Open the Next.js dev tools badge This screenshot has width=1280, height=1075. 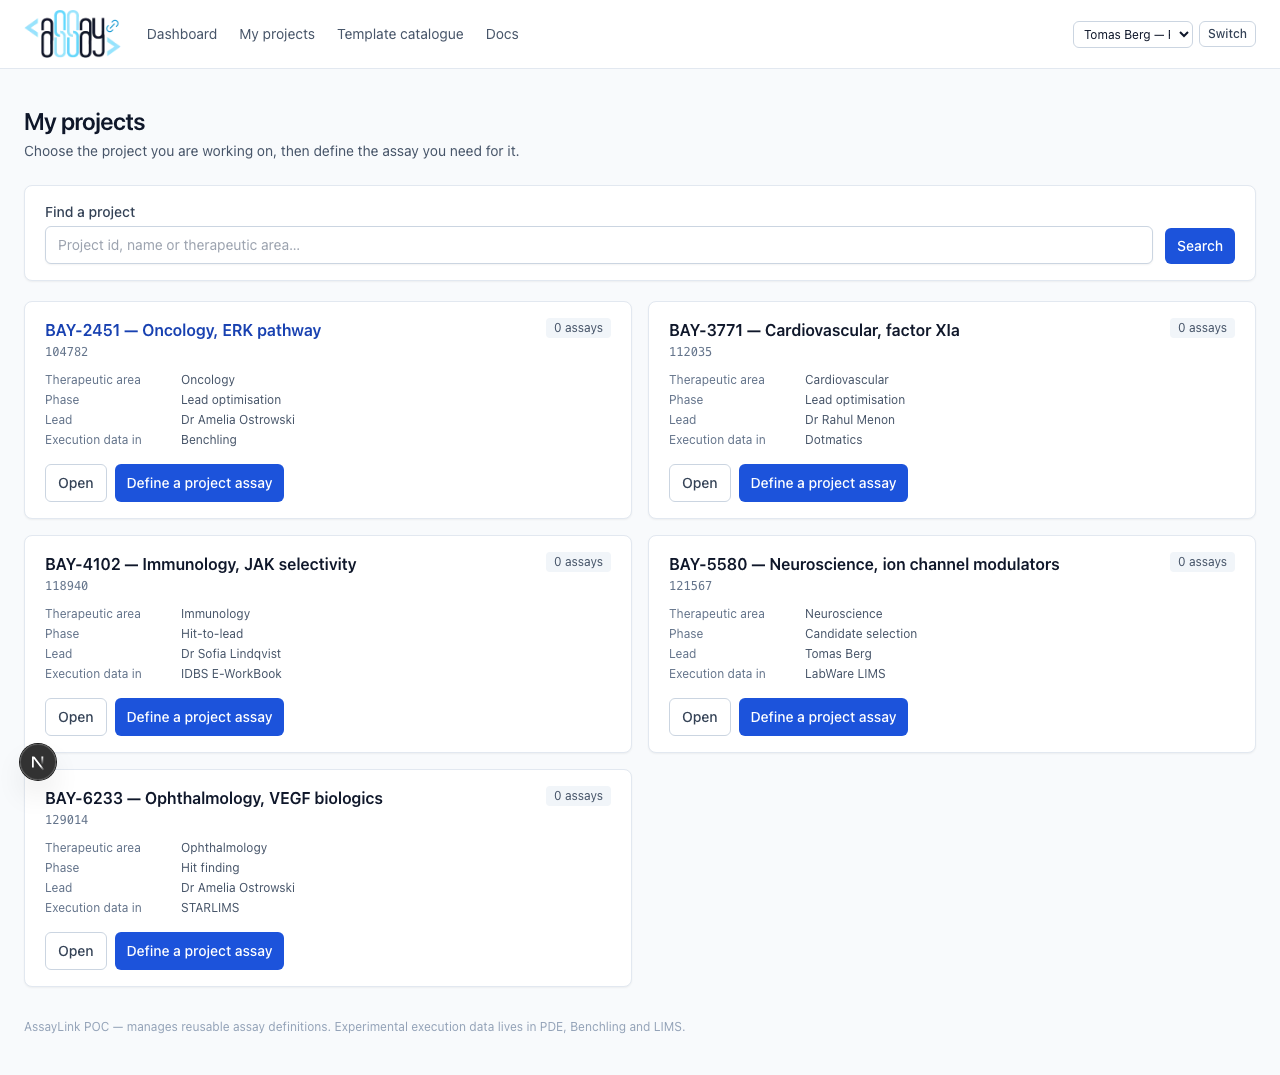tap(38, 762)
